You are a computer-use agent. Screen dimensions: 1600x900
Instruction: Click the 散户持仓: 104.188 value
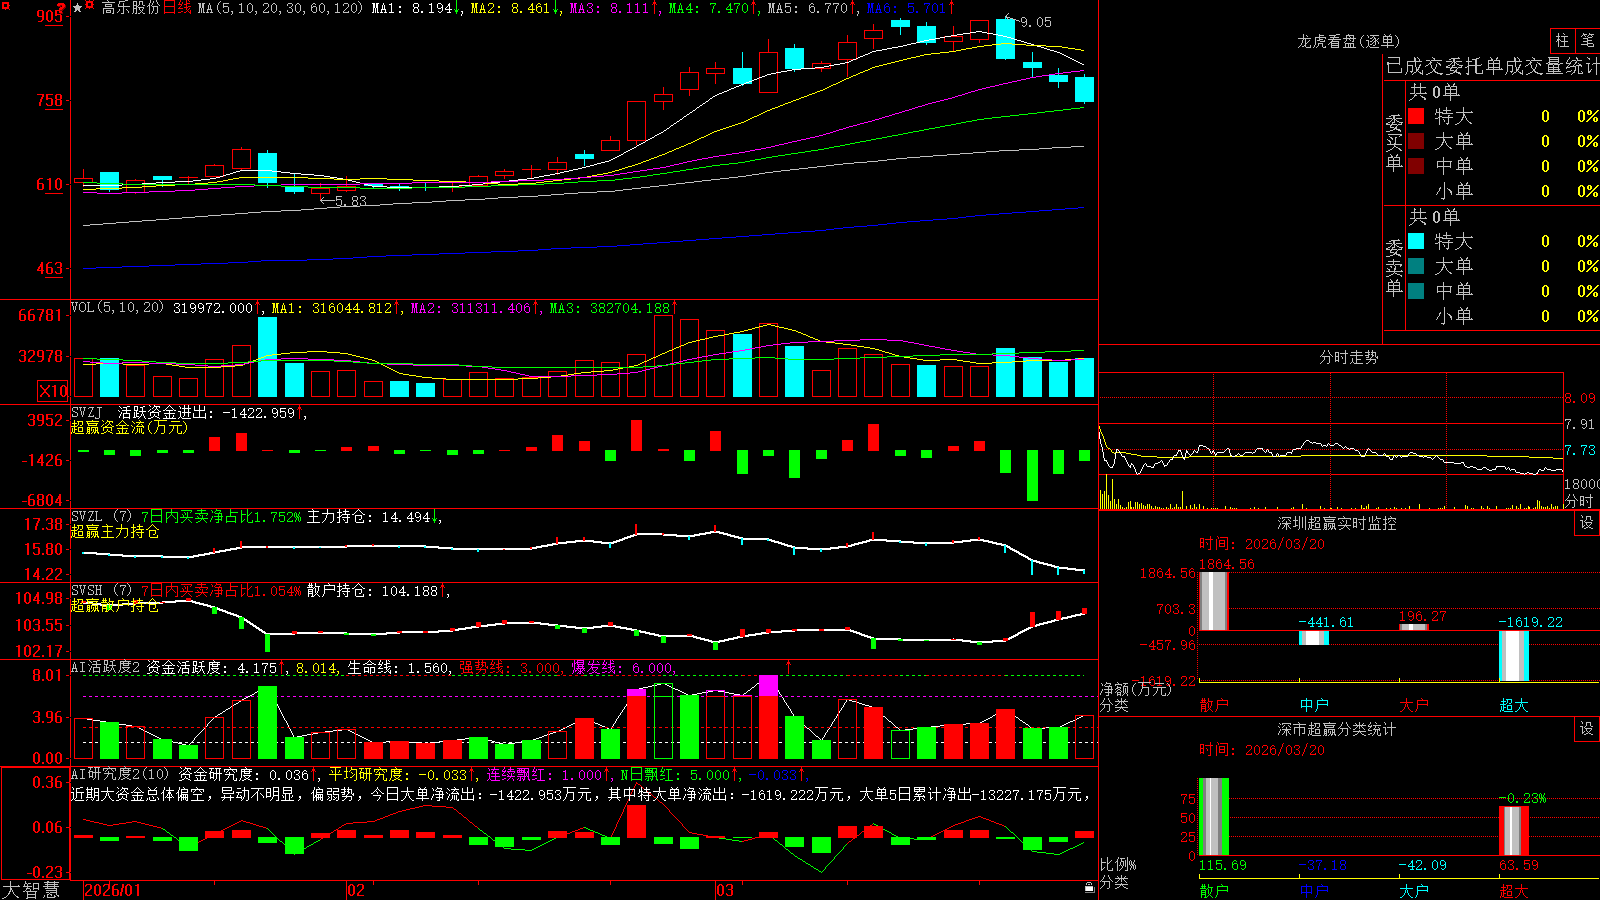372,591
